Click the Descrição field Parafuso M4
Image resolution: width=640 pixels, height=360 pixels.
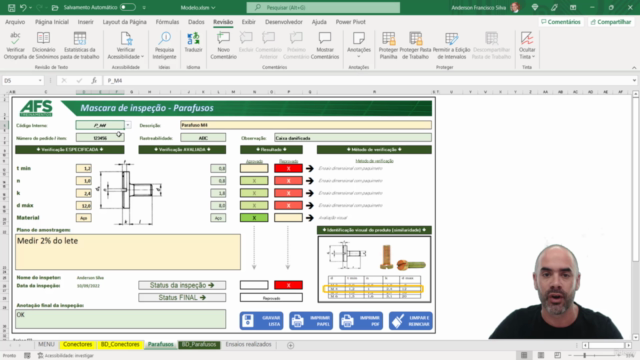[306, 125]
